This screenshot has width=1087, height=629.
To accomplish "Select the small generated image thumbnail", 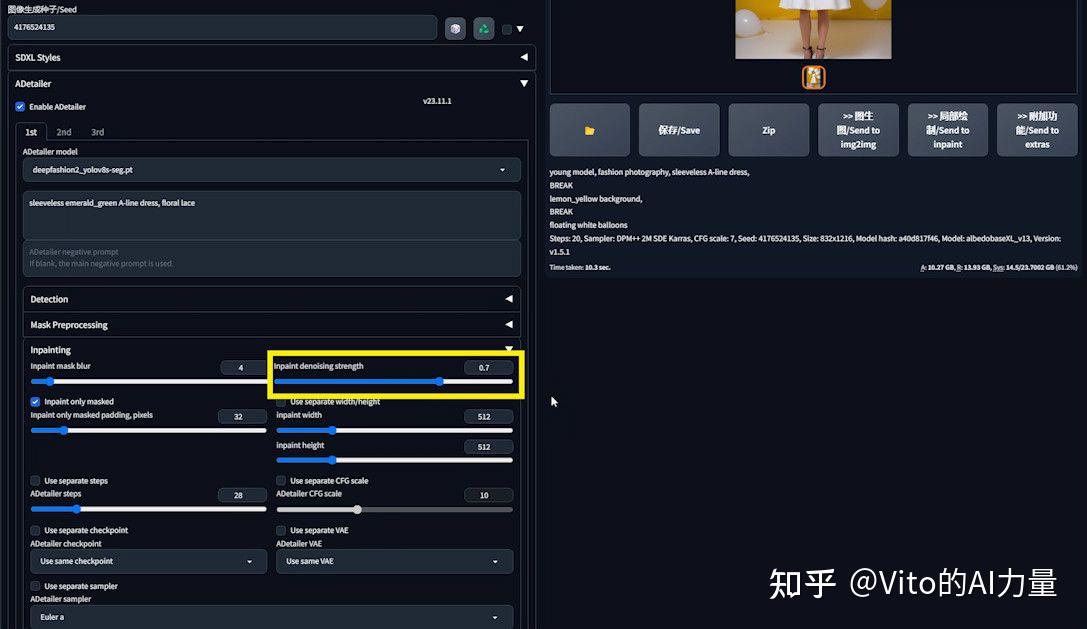I will point(813,77).
